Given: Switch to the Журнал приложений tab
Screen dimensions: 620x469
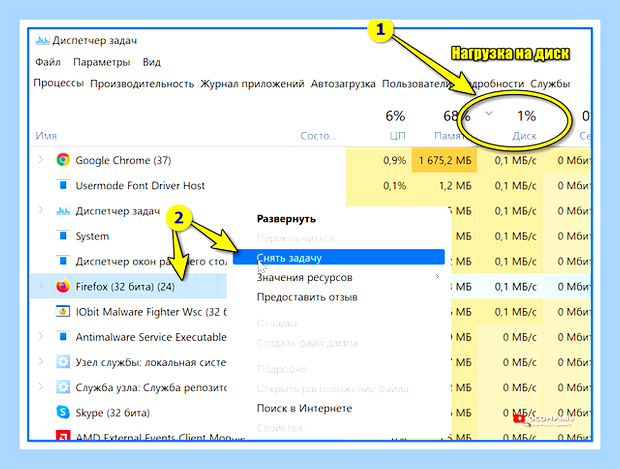Looking at the screenshot, I should (x=252, y=84).
